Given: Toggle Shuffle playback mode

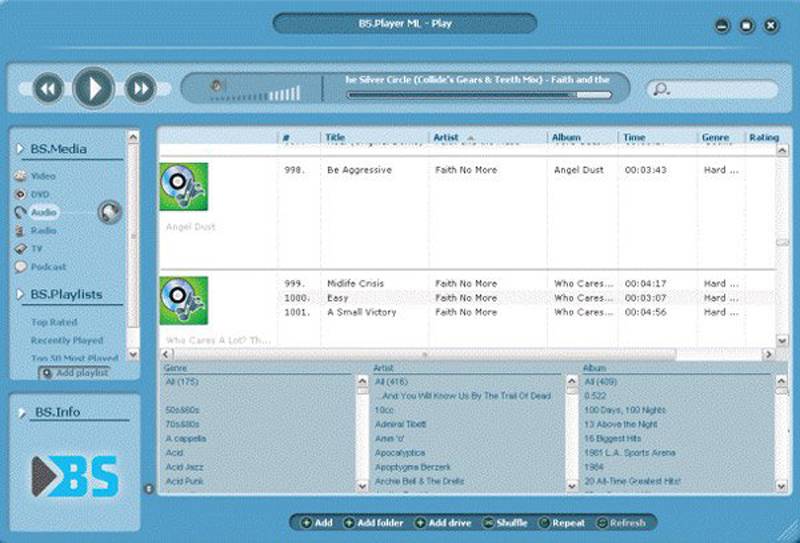Looking at the screenshot, I should [505, 523].
